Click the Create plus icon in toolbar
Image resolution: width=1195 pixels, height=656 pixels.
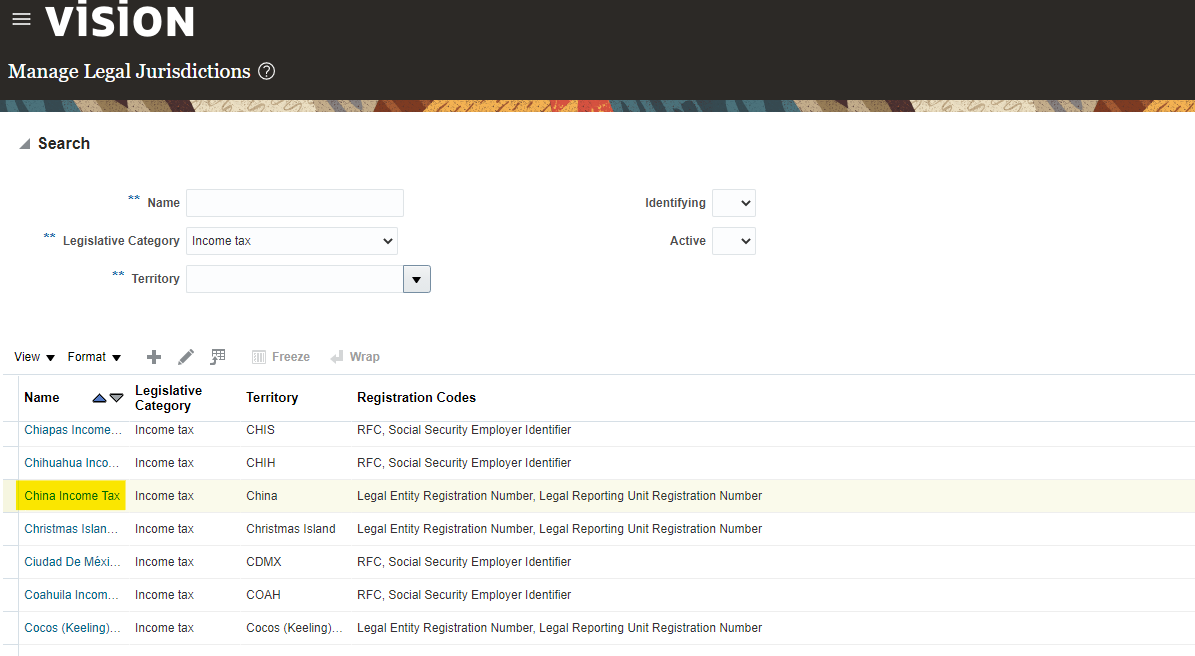[x=154, y=357]
